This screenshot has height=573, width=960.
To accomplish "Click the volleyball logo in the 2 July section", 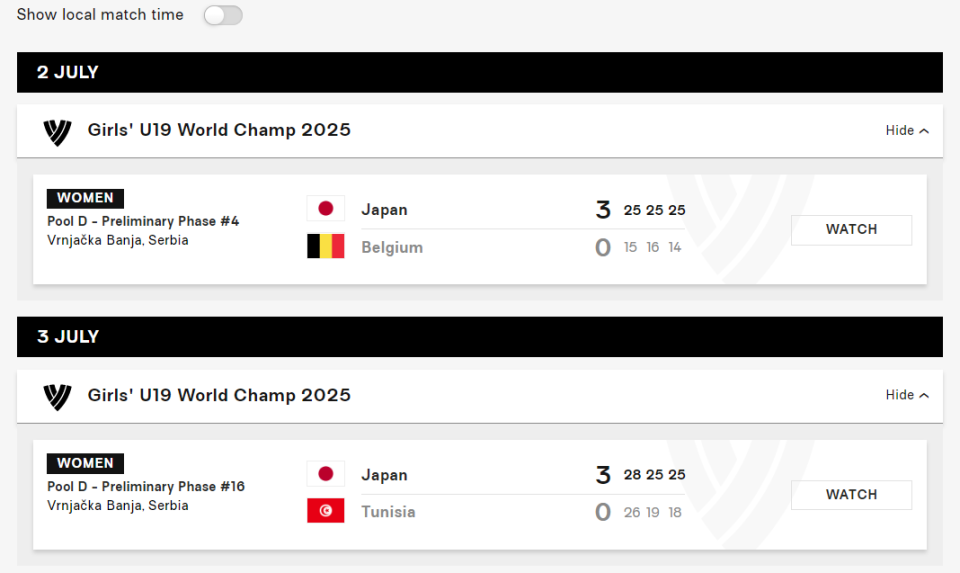I will [x=58, y=132].
